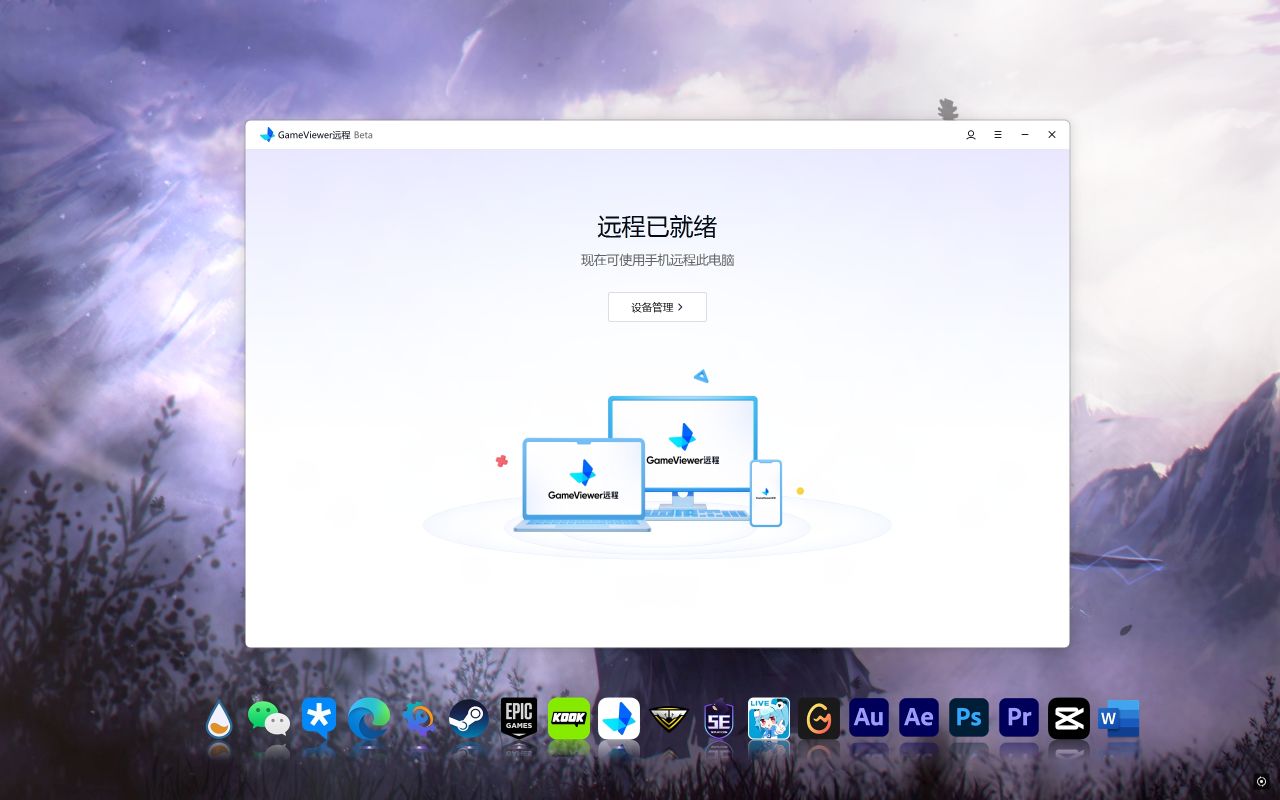The image size is (1280, 800).
Task: Click the 现在可使用手机远程此电脑 subtitle
Action: [658, 260]
